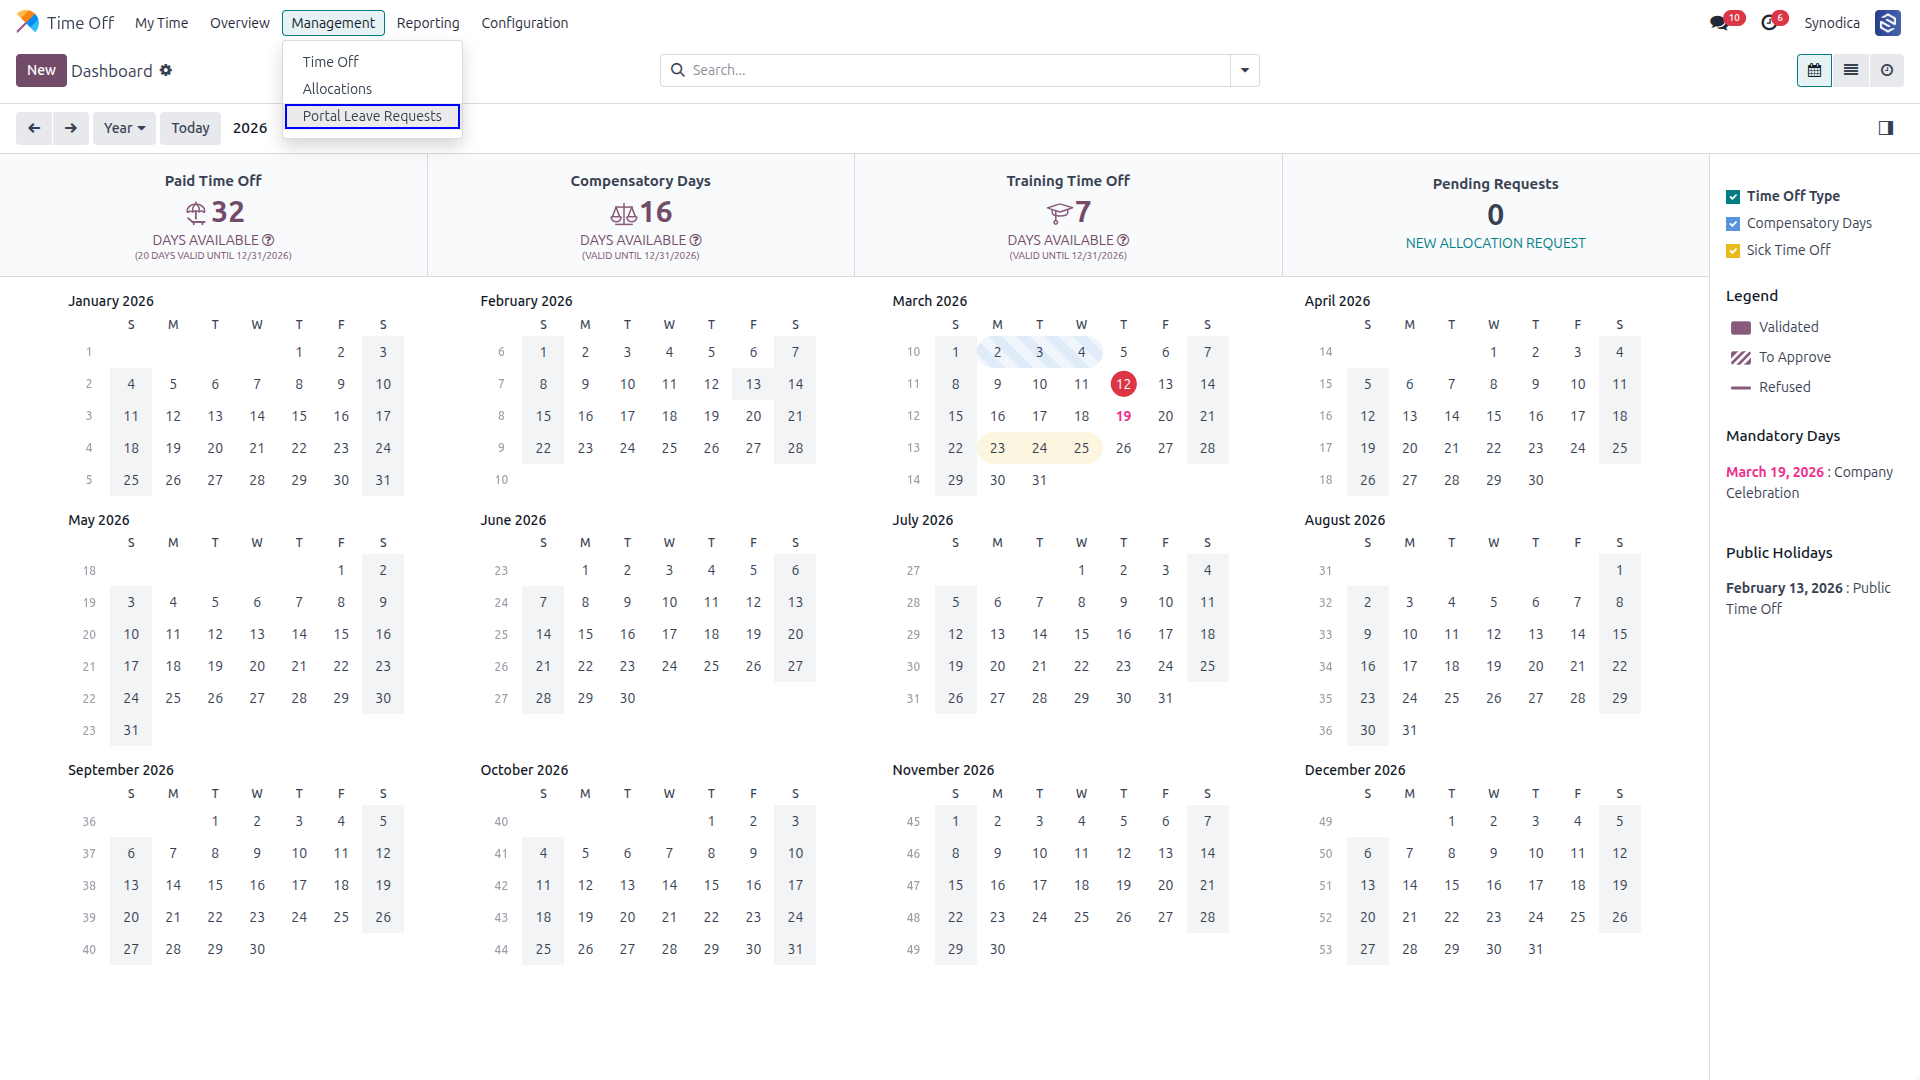
Task: Open the messages chat icon
Action: point(1719,23)
